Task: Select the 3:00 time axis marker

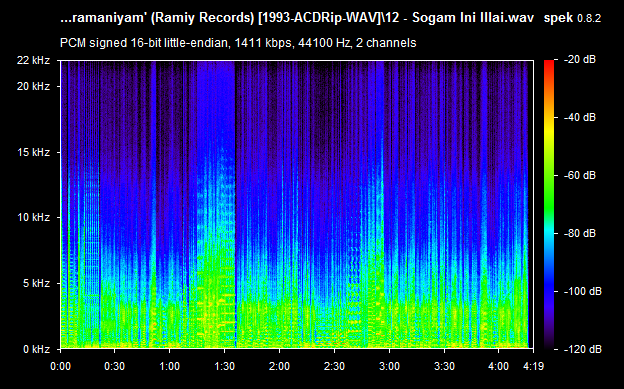Action: [x=389, y=366]
